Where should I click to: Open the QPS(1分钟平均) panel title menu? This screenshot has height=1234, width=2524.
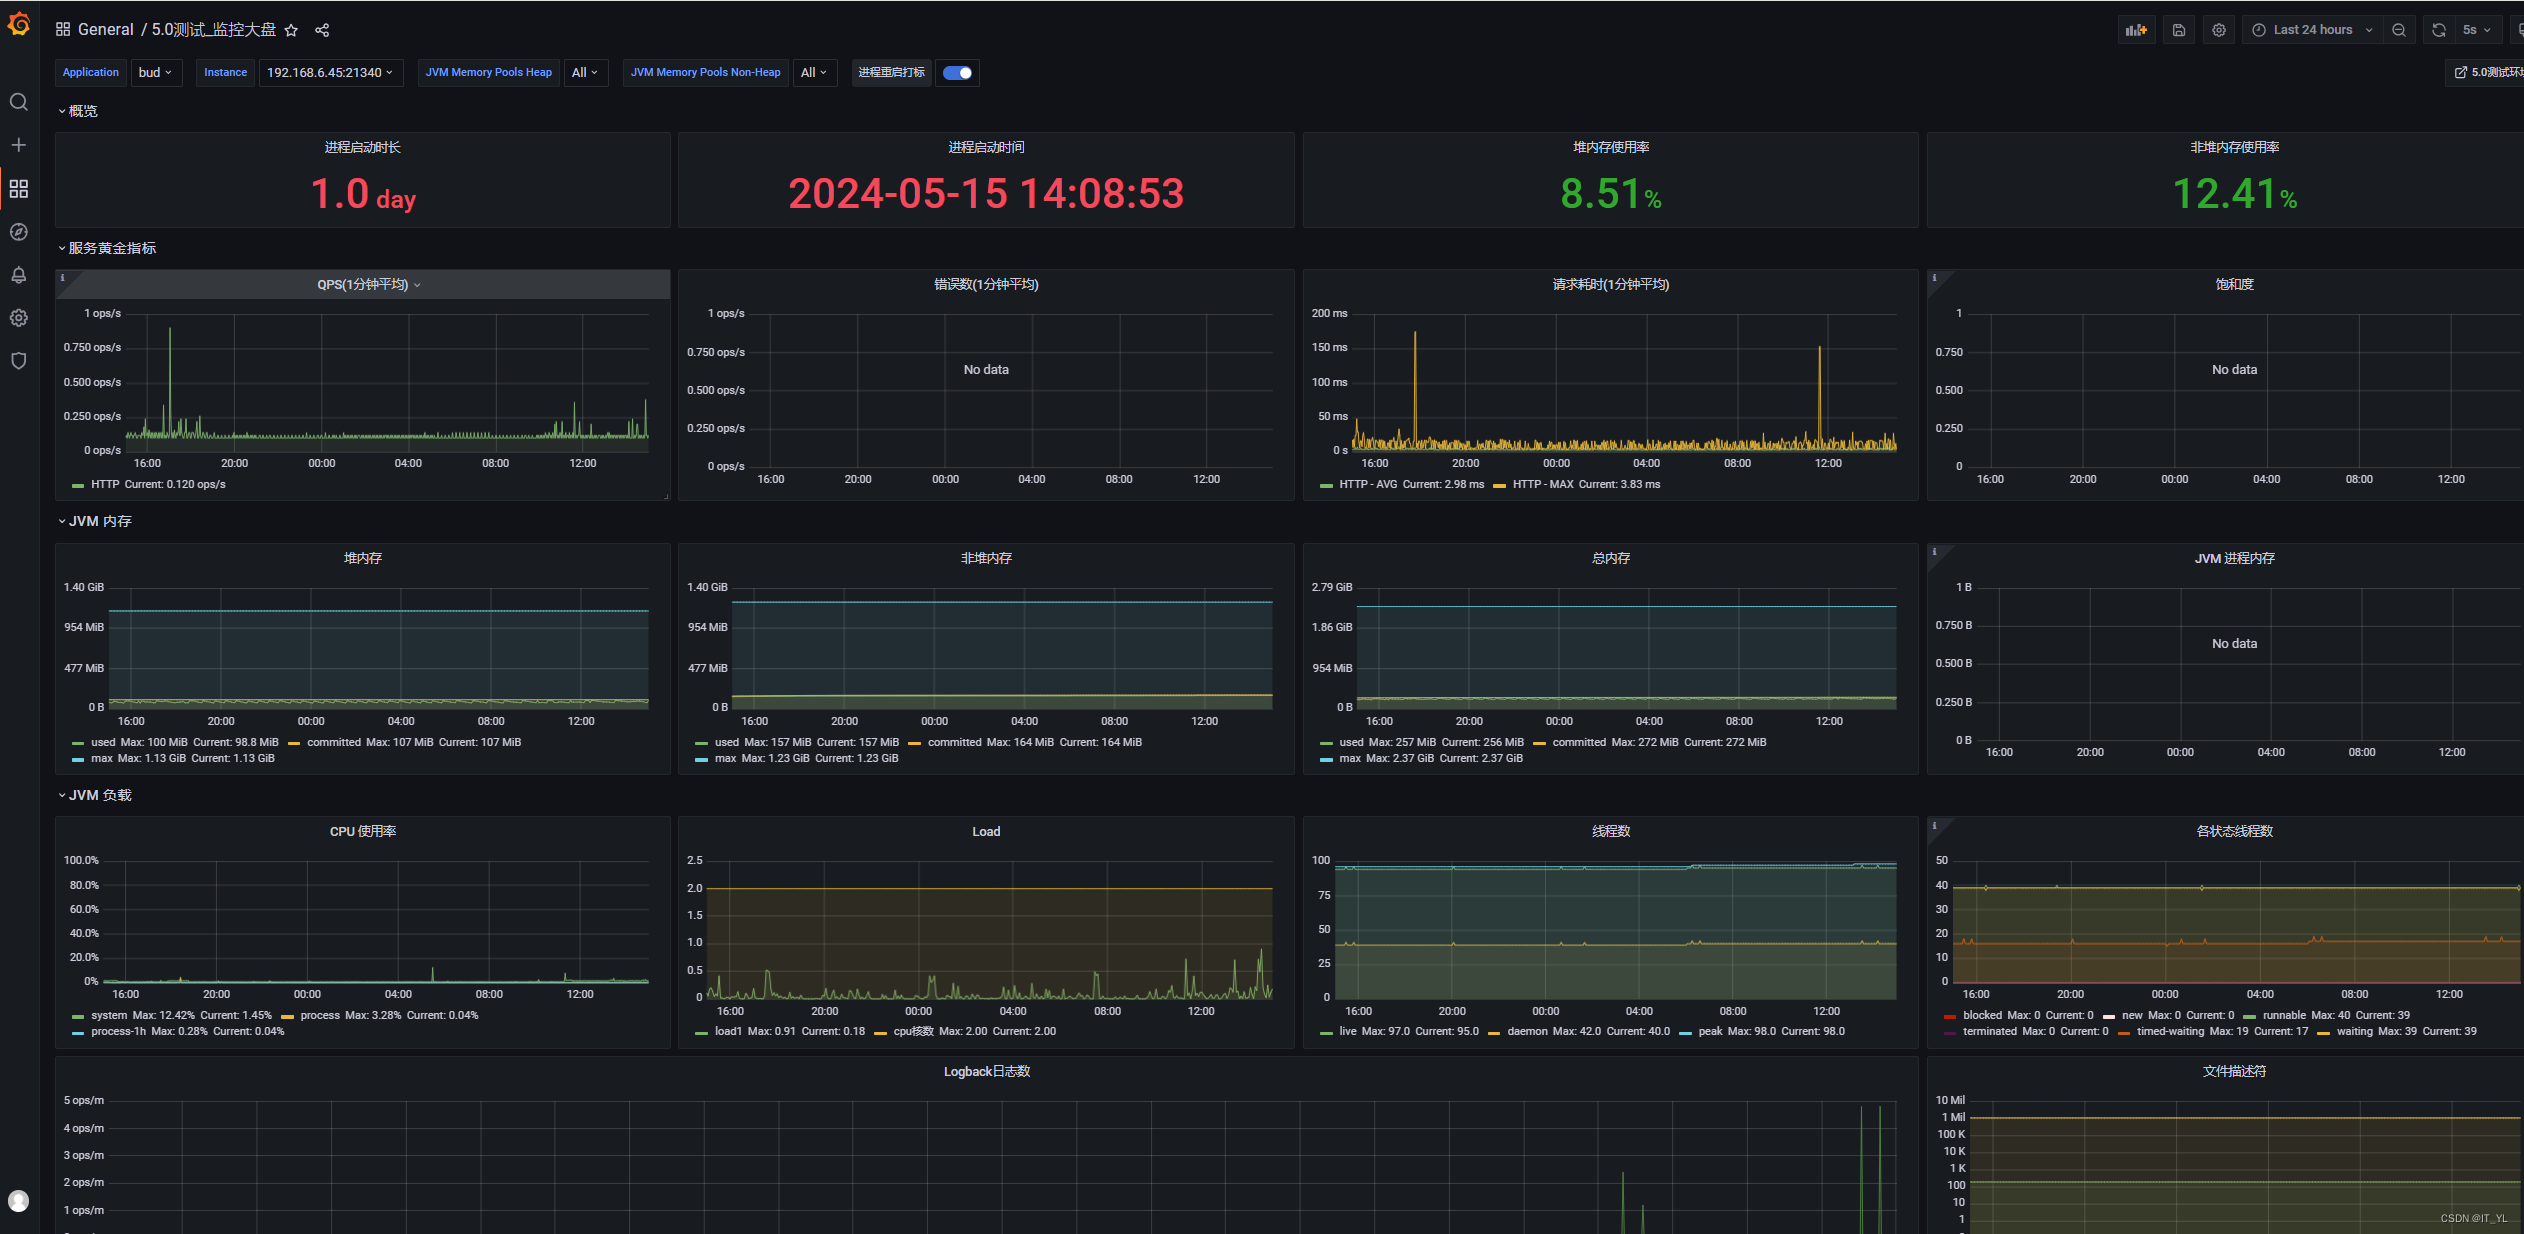(x=363, y=285)
